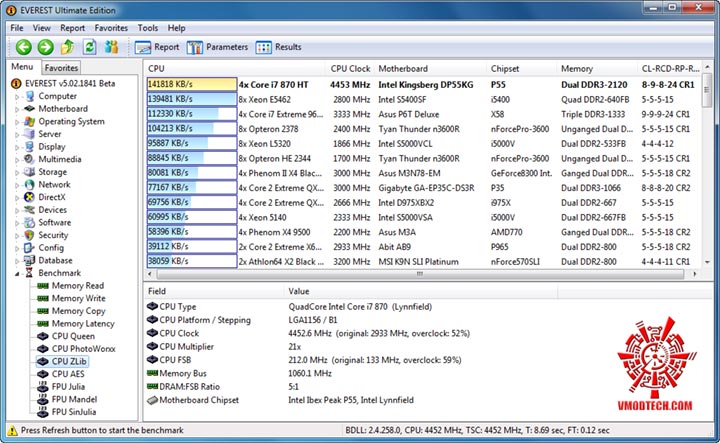
Task: Open the Report menu
Action: pos(73,28)
